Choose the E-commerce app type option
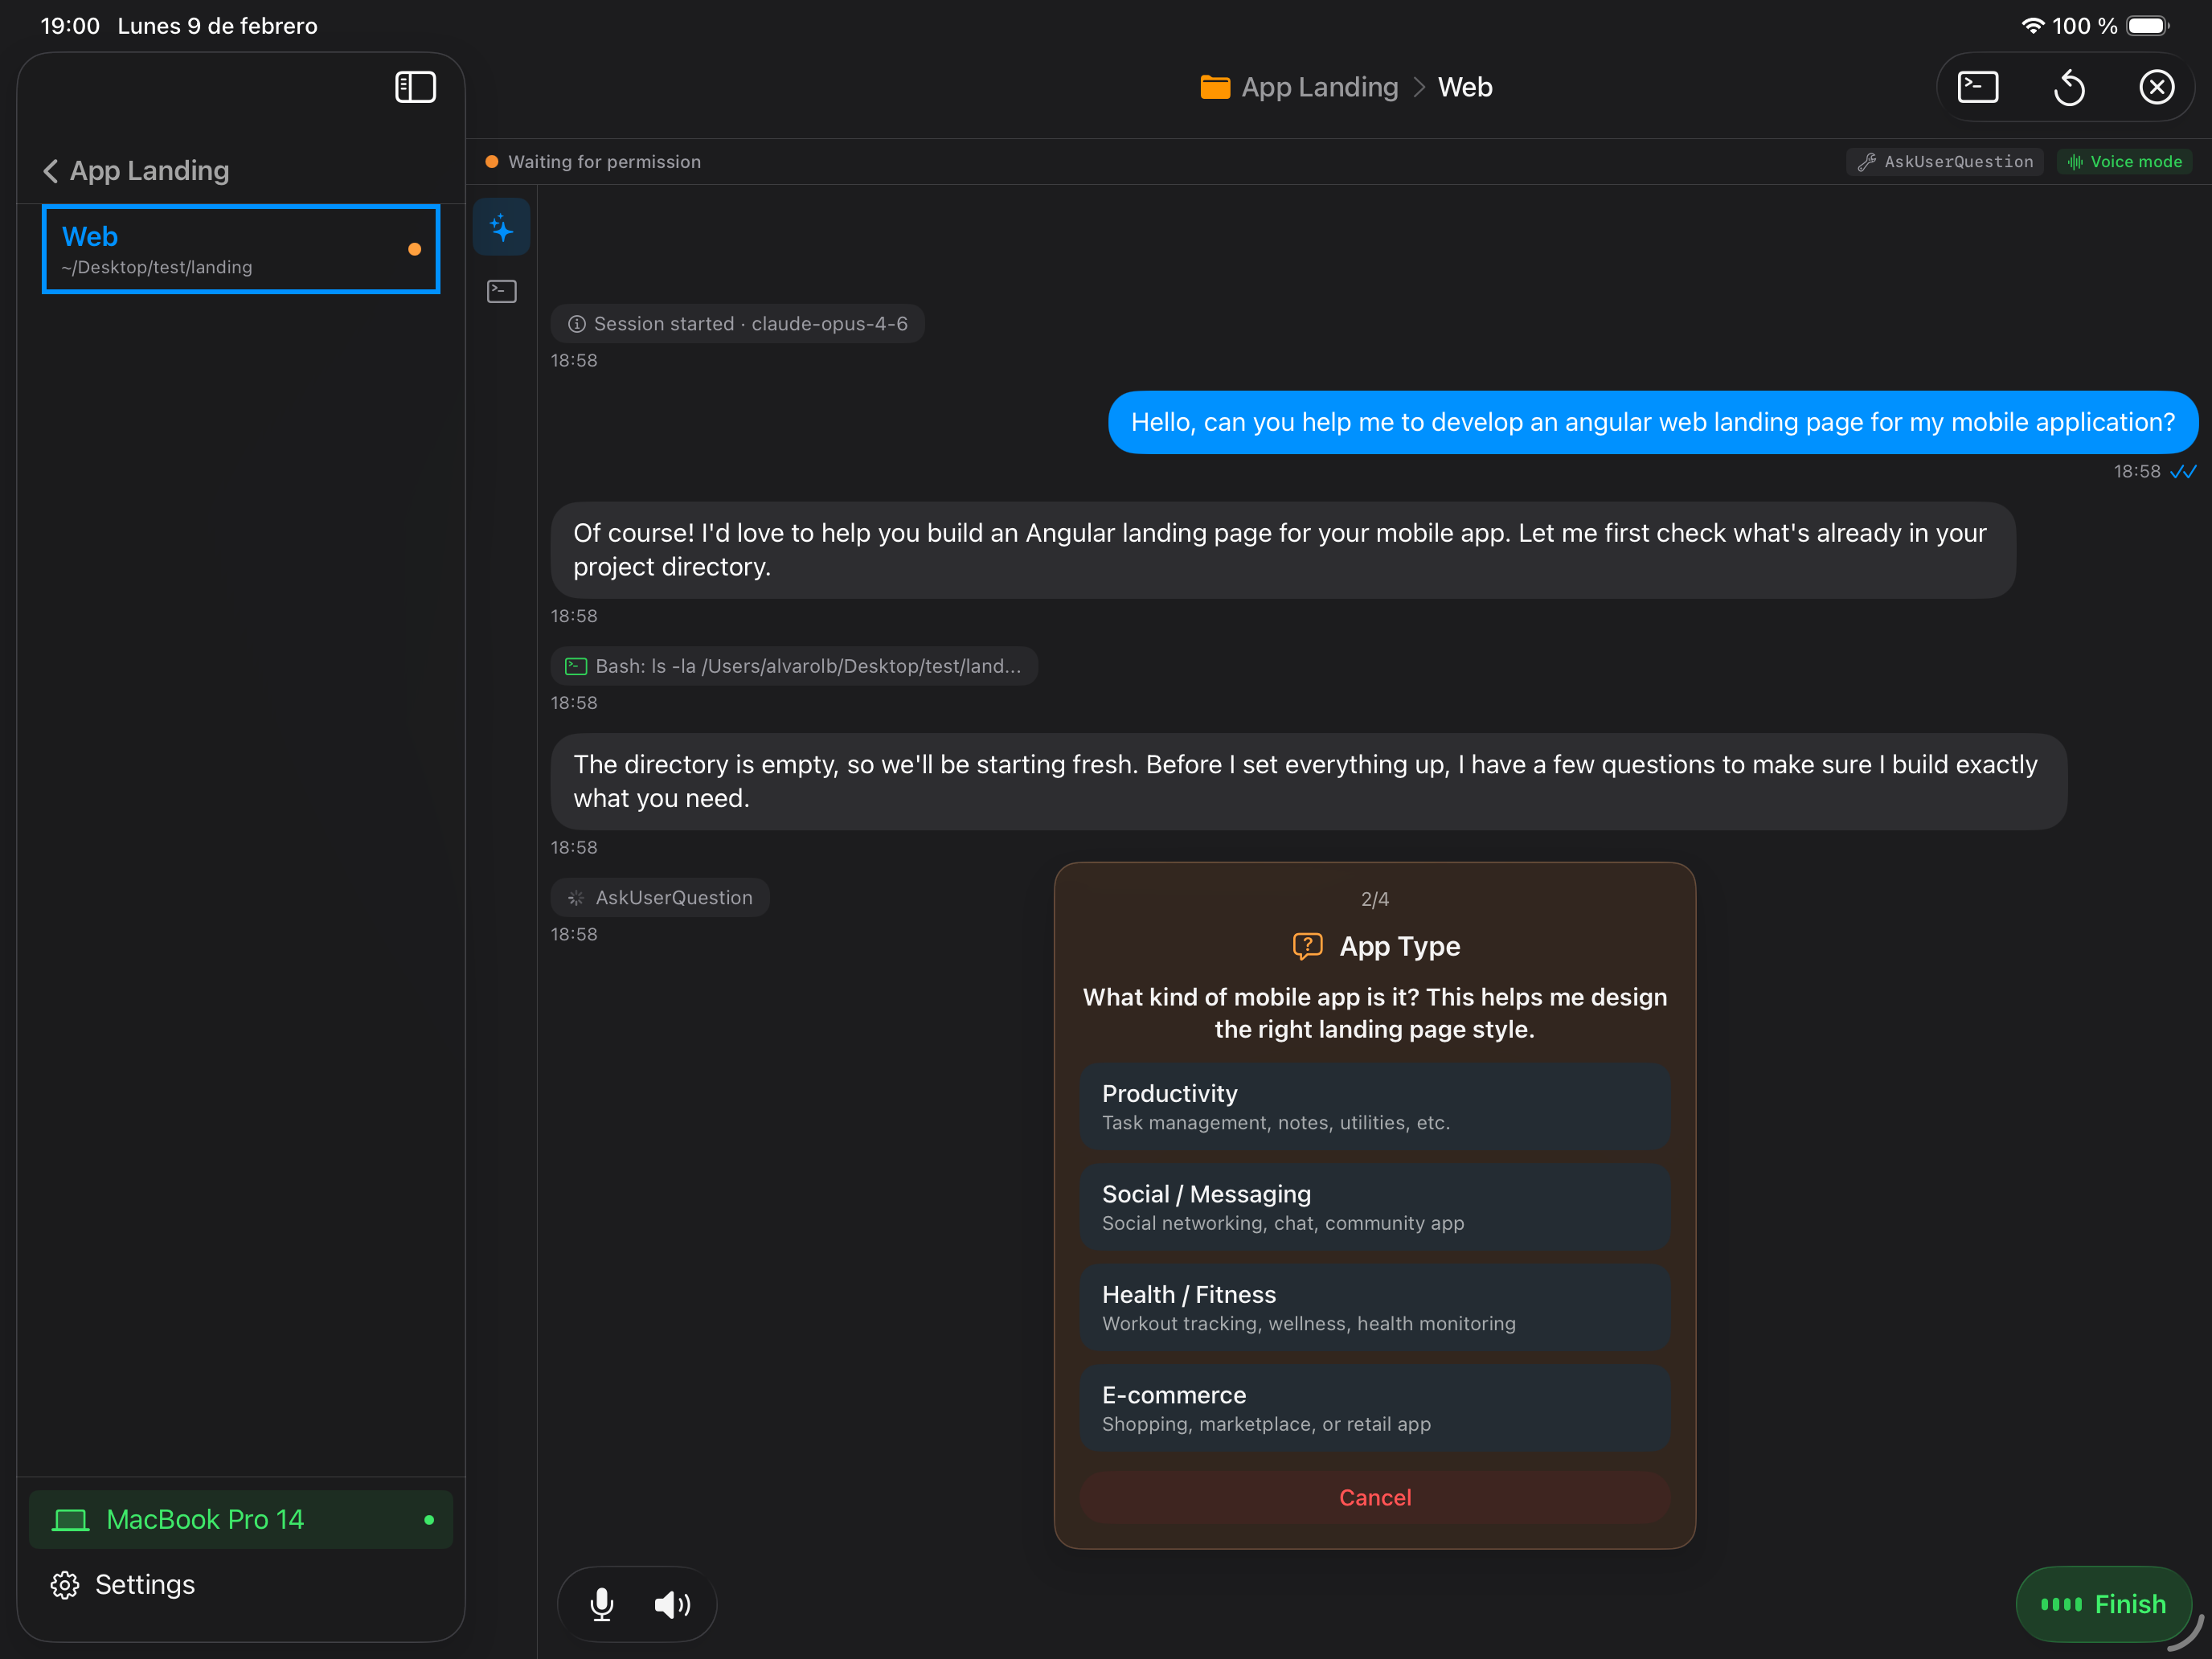 tap(1375, 1408)
